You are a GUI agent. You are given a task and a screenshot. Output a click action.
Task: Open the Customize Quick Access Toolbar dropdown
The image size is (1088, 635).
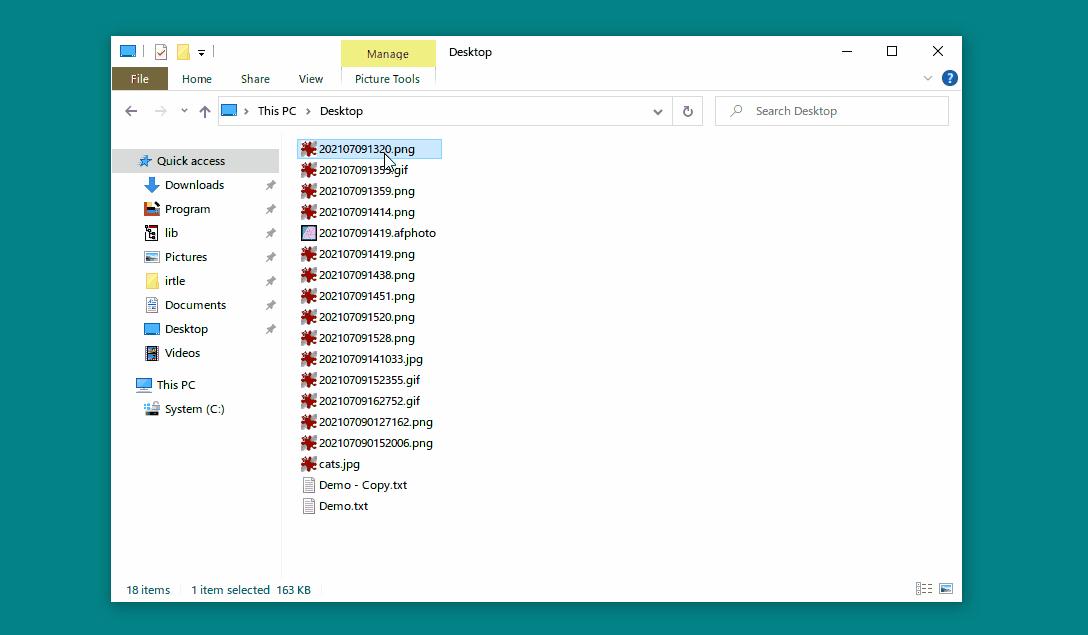click(201, 53)
